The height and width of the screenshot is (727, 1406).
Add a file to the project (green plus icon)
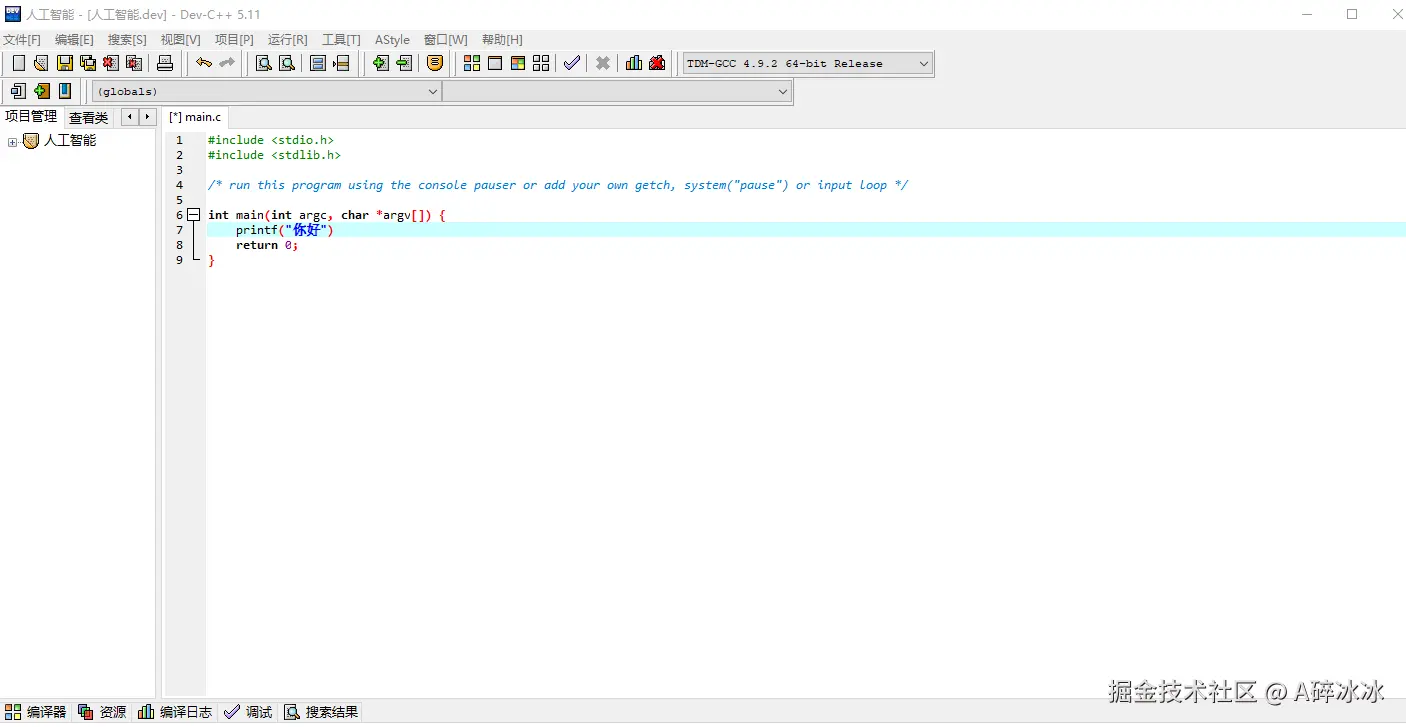pyautogui.click(x=381, y=63)
